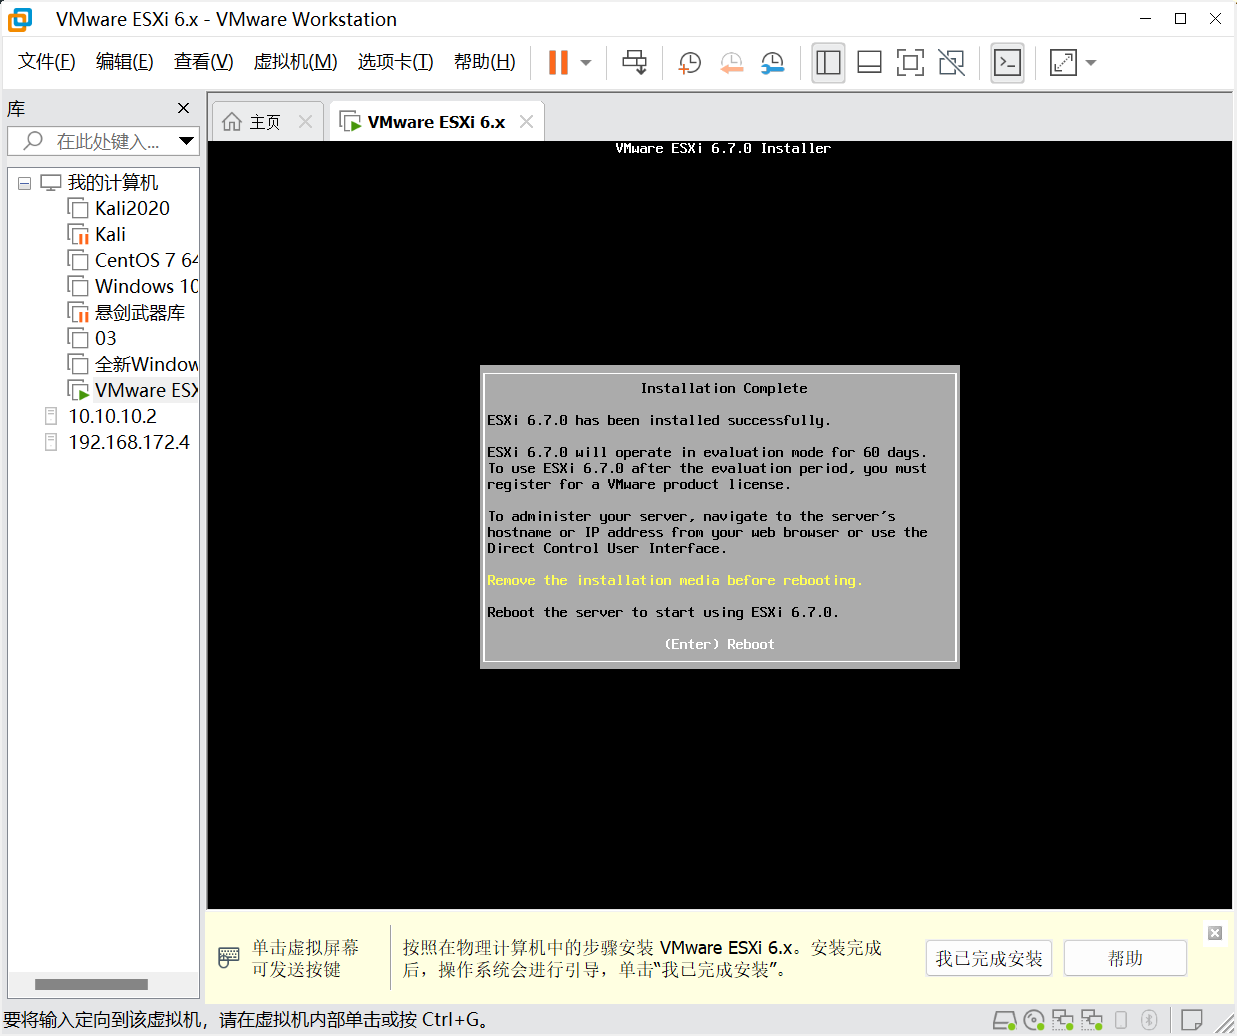Revert to the previous snapshot icon

click(731, 62)
